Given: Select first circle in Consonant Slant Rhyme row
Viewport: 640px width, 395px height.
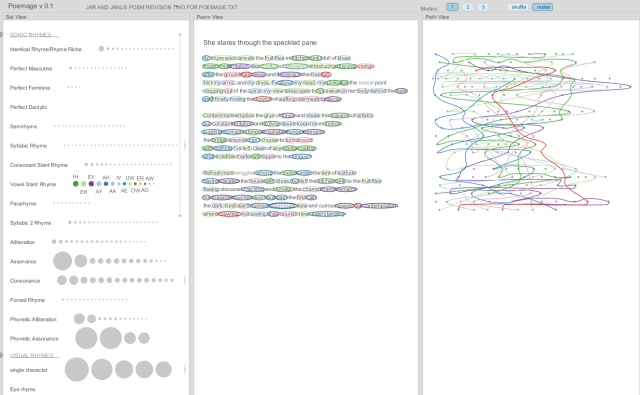Looking at the screenshot, I should coord(86,164).
